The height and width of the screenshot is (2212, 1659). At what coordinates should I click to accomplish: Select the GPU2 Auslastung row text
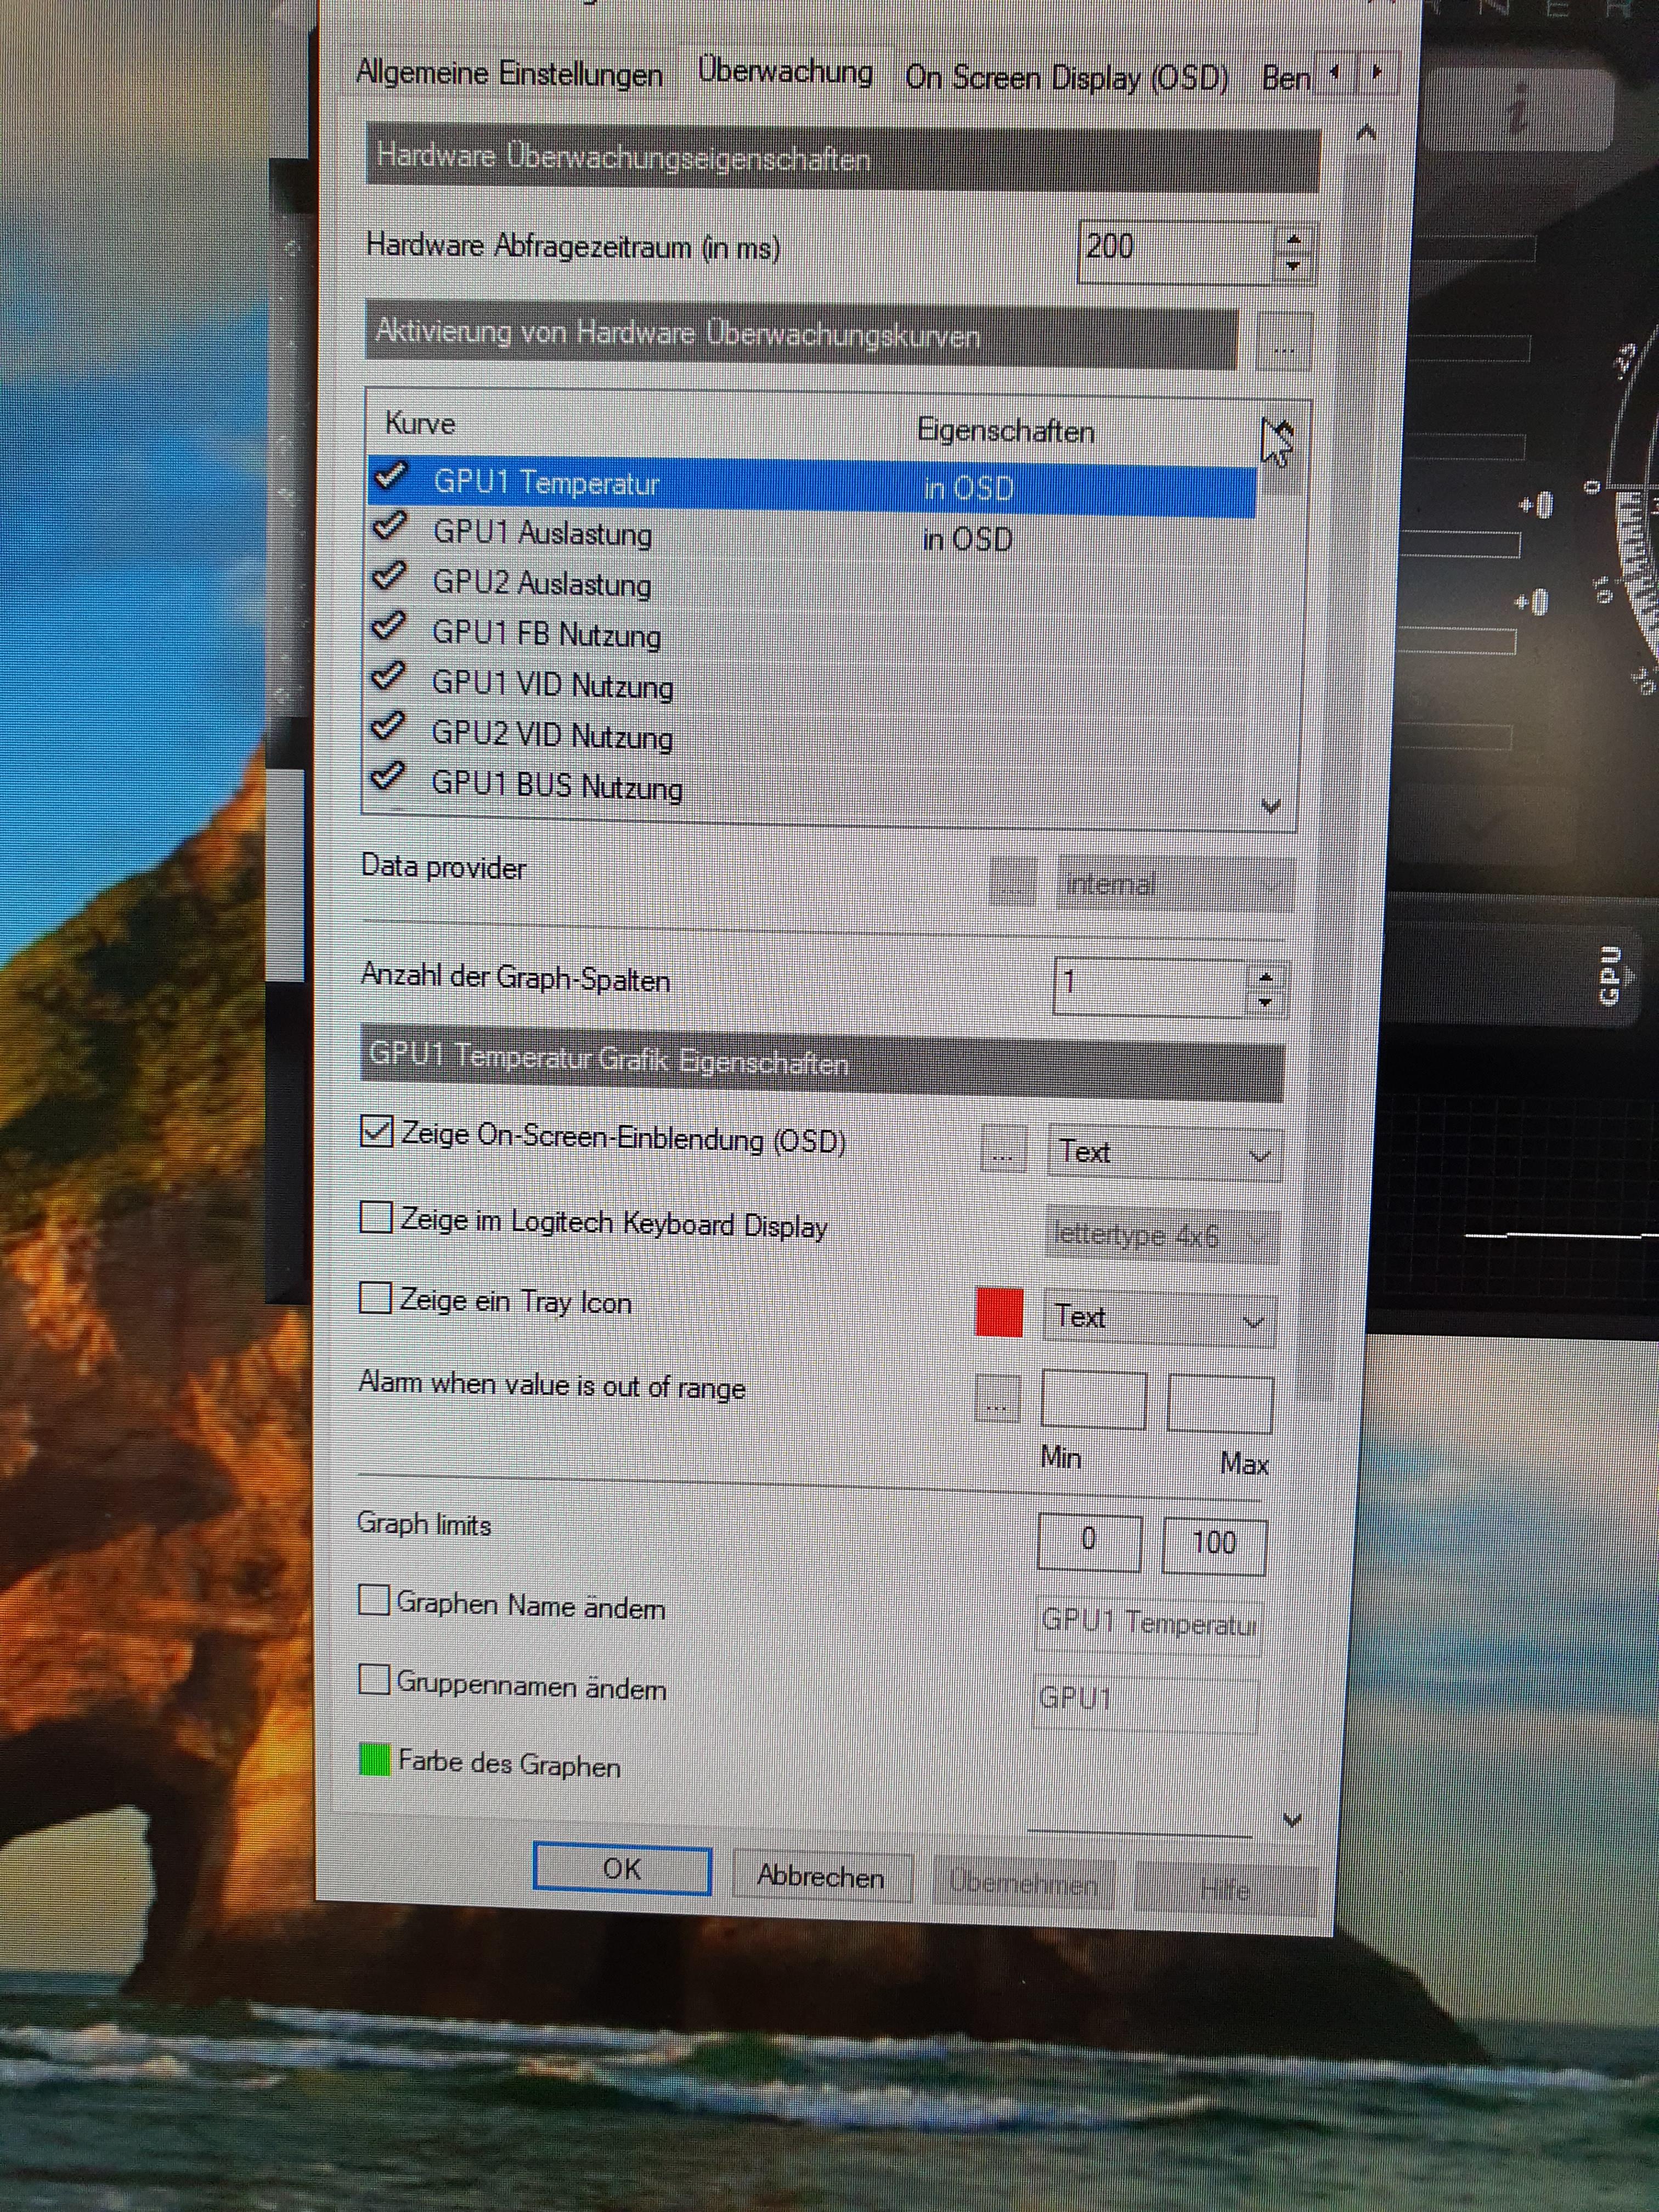[x=541, y=583]
